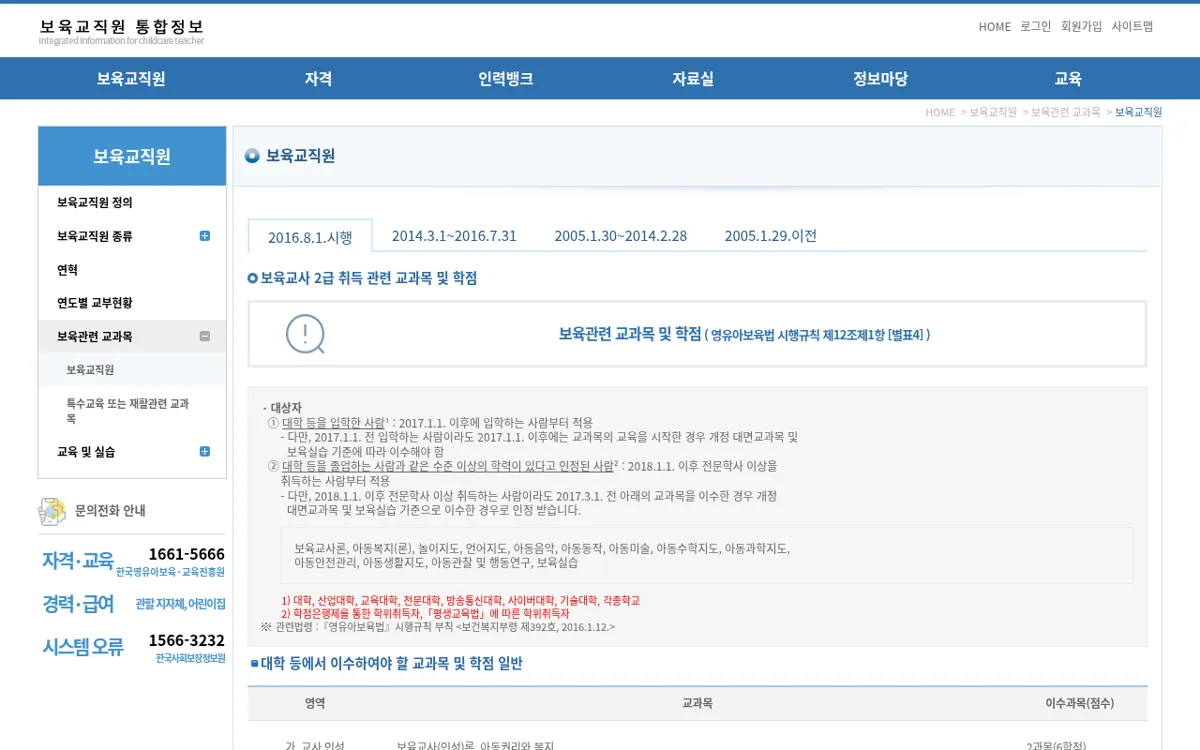Image resolution: width=1200 pixels, height=750 pixels.
Task: Click heading 대학 등에서 이수하여야 할 교과목
Action: tap(391, 663)
